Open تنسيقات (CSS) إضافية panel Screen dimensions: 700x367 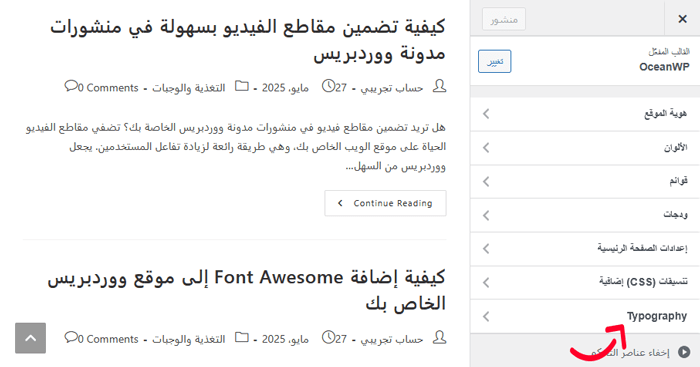[x=585, y=283]
